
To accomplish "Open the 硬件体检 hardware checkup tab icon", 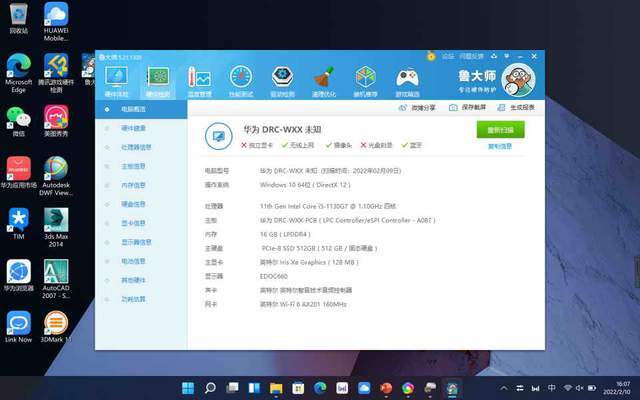I will tap(116, 77).
